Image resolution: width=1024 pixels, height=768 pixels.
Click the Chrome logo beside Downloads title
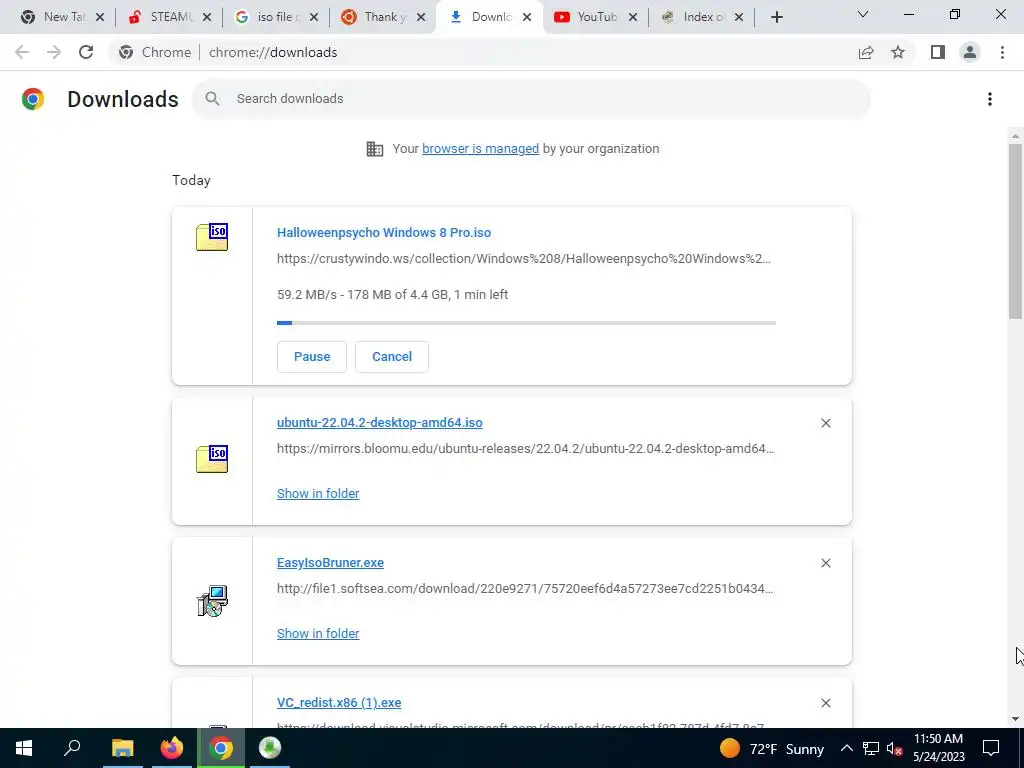click(x=33, y=99)
